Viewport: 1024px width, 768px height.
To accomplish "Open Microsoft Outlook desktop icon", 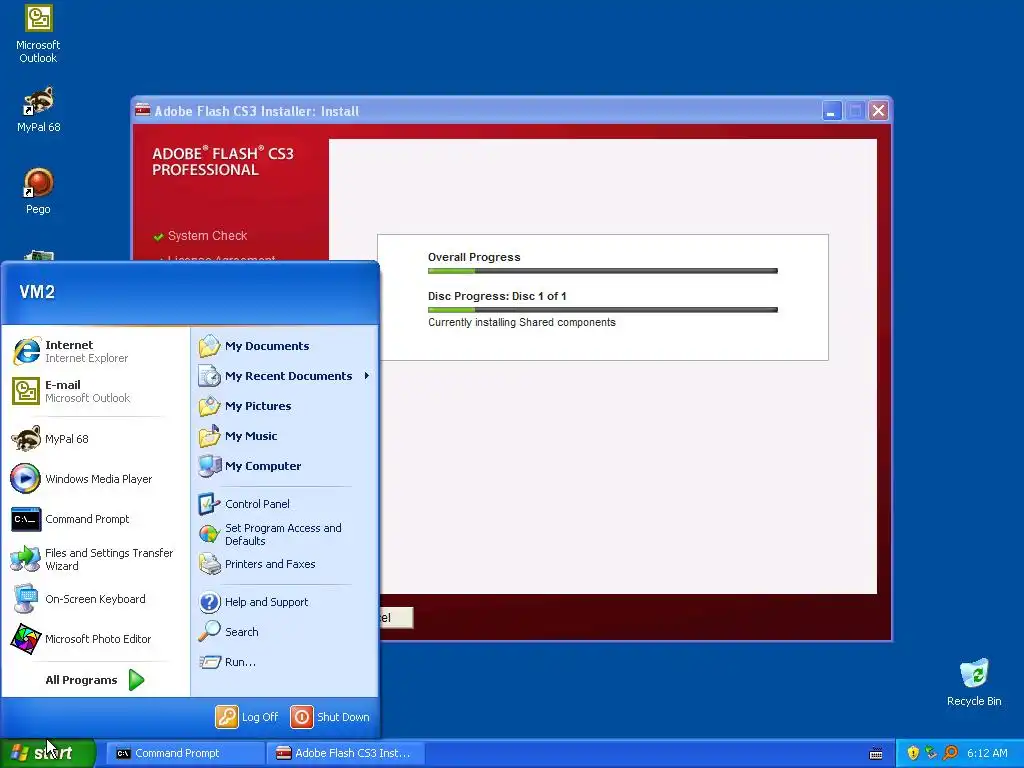I will coord(38,34).
